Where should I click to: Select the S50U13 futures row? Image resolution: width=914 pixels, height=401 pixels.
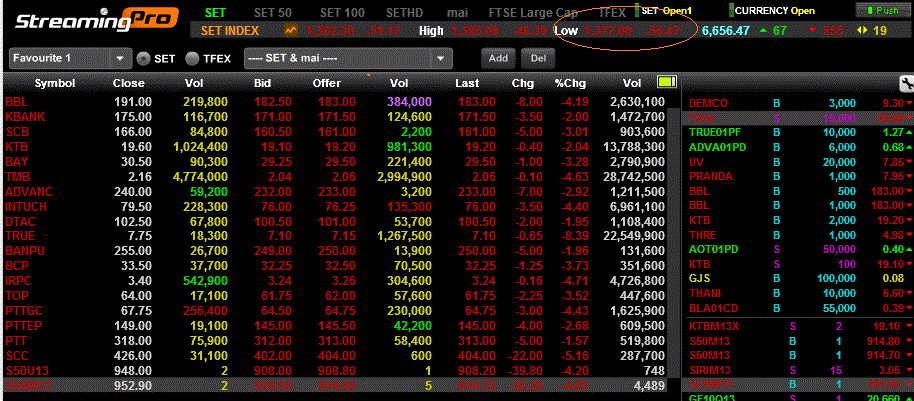[335, 371]
